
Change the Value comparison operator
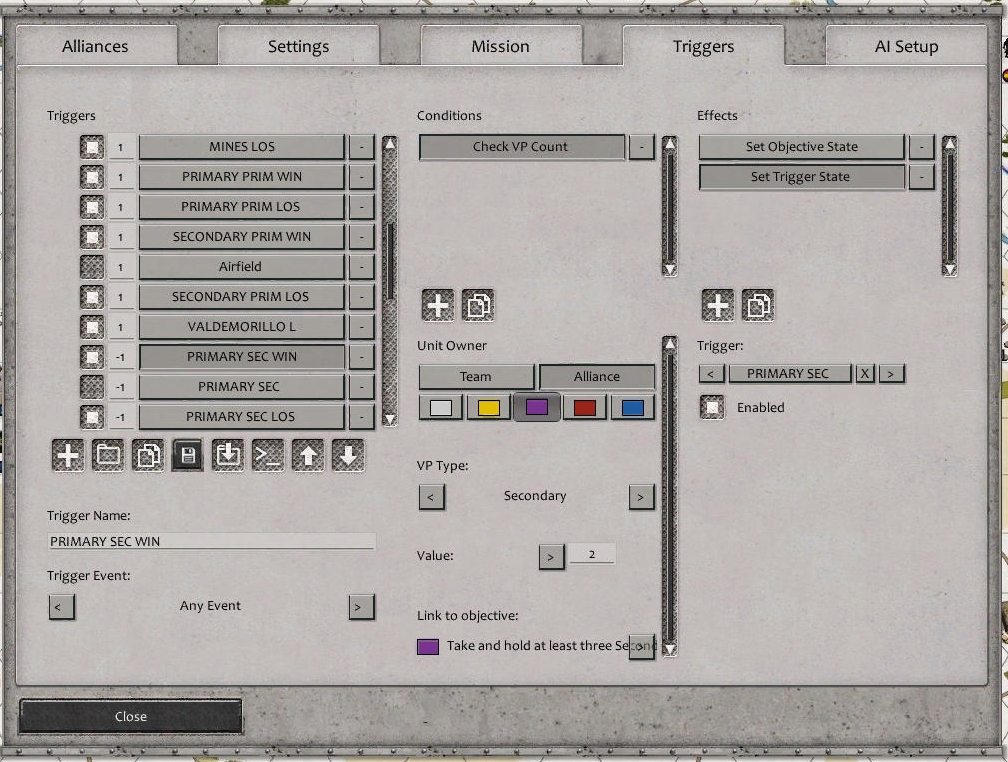click(x=552, y=557)
